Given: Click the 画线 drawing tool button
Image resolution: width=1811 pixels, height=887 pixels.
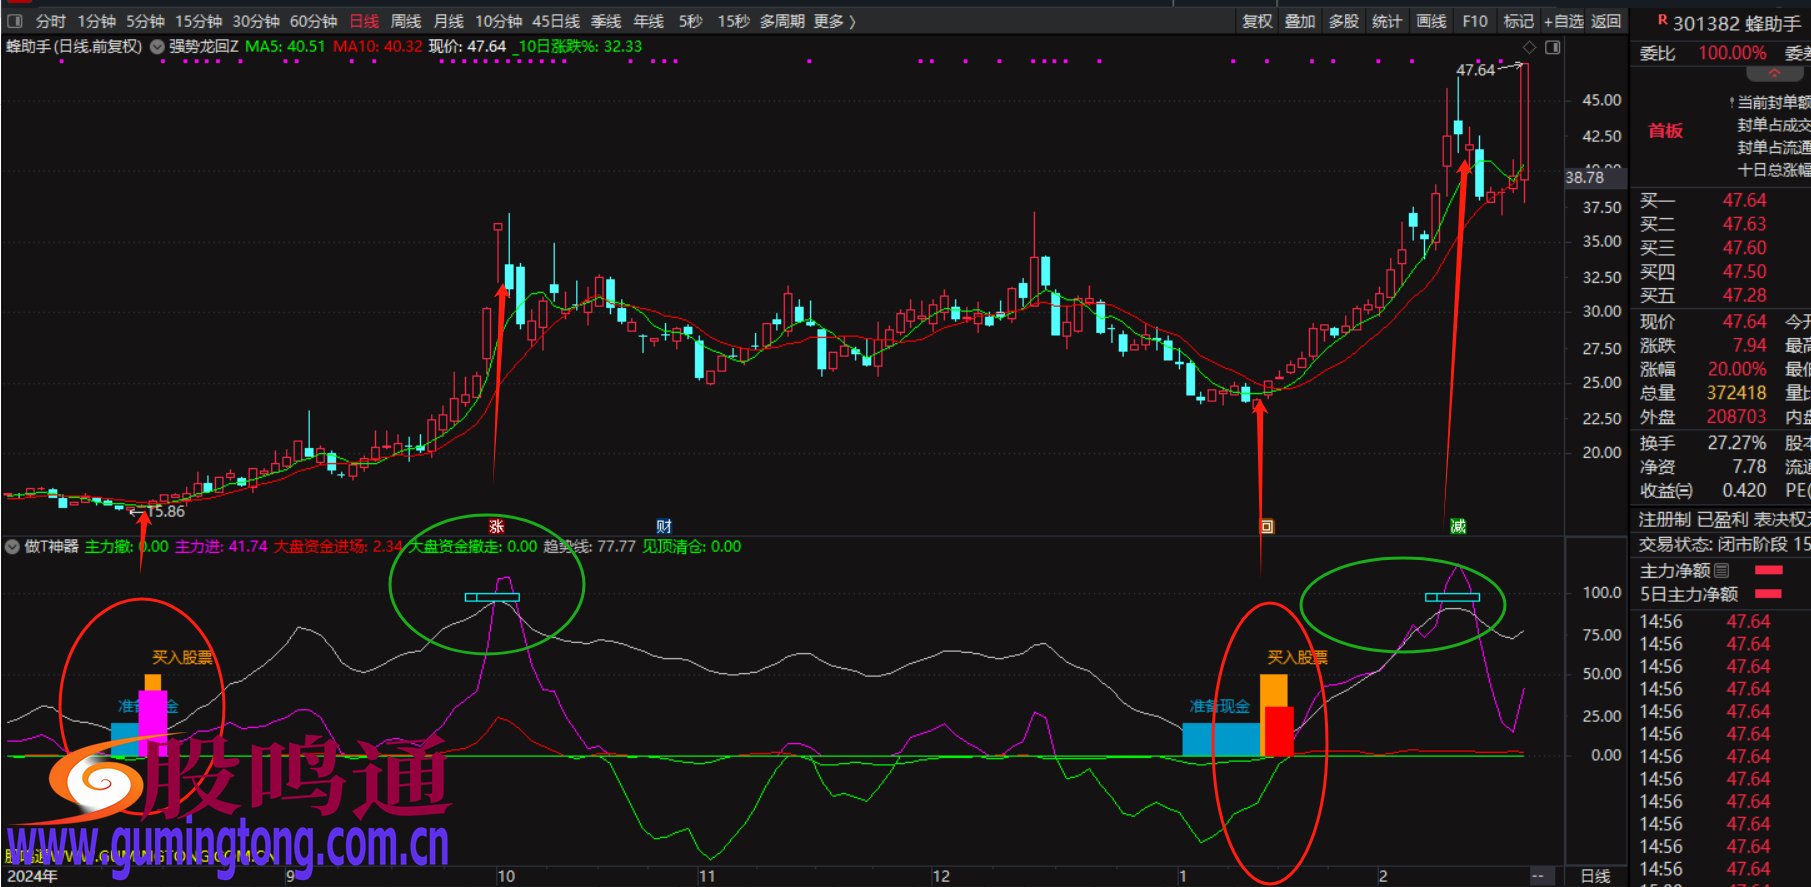Looking at the screenshot, I should pyautogui.click(x=1431, y=21).
